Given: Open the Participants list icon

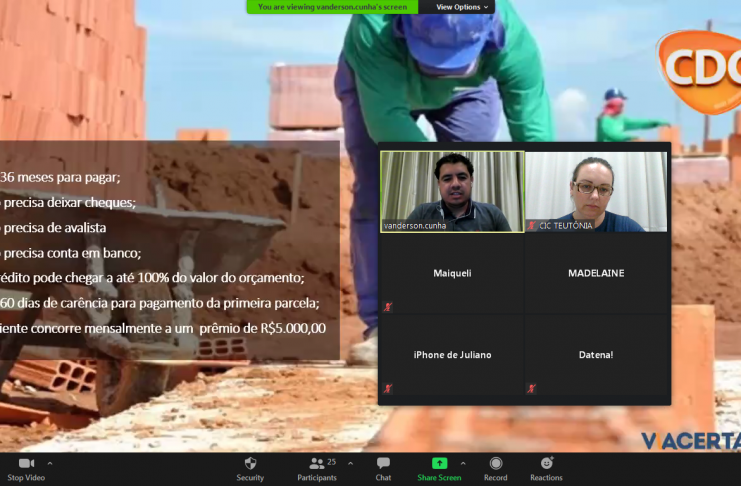Looking at the screenshot, I should point(317,463).
